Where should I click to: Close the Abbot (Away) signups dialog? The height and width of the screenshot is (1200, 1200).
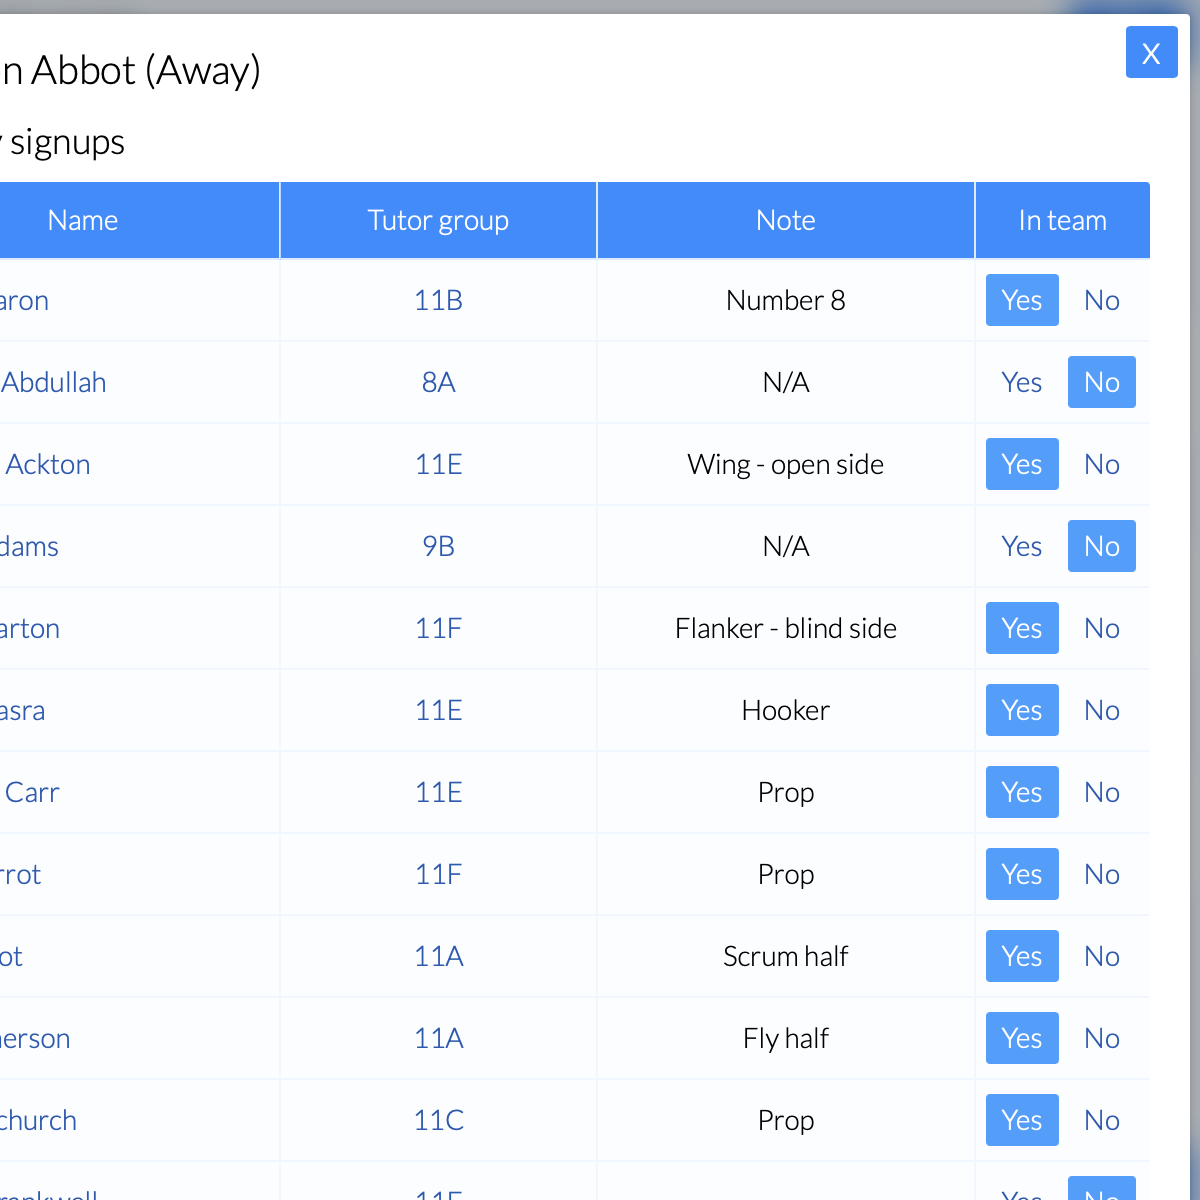pyautogui.click(x=1151, y=52)
